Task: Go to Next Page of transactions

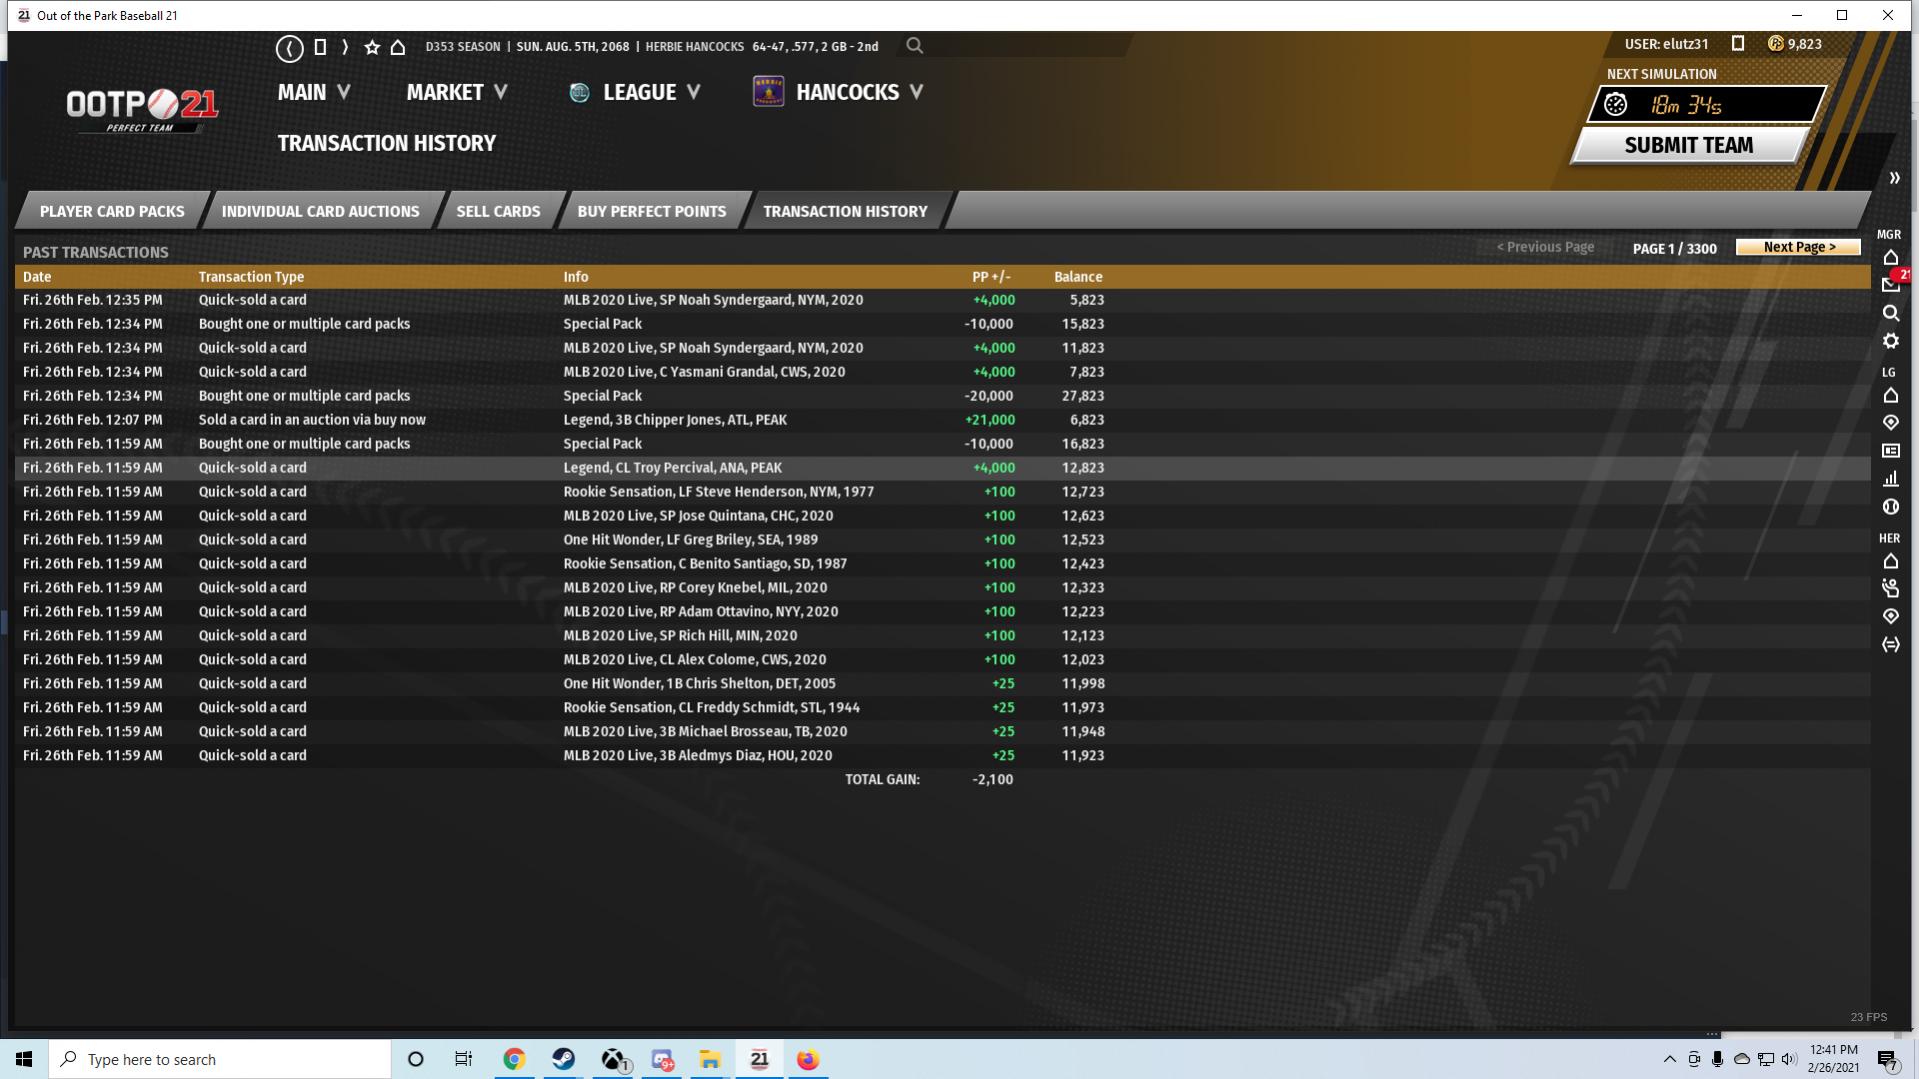Action: pos(1798,247)
